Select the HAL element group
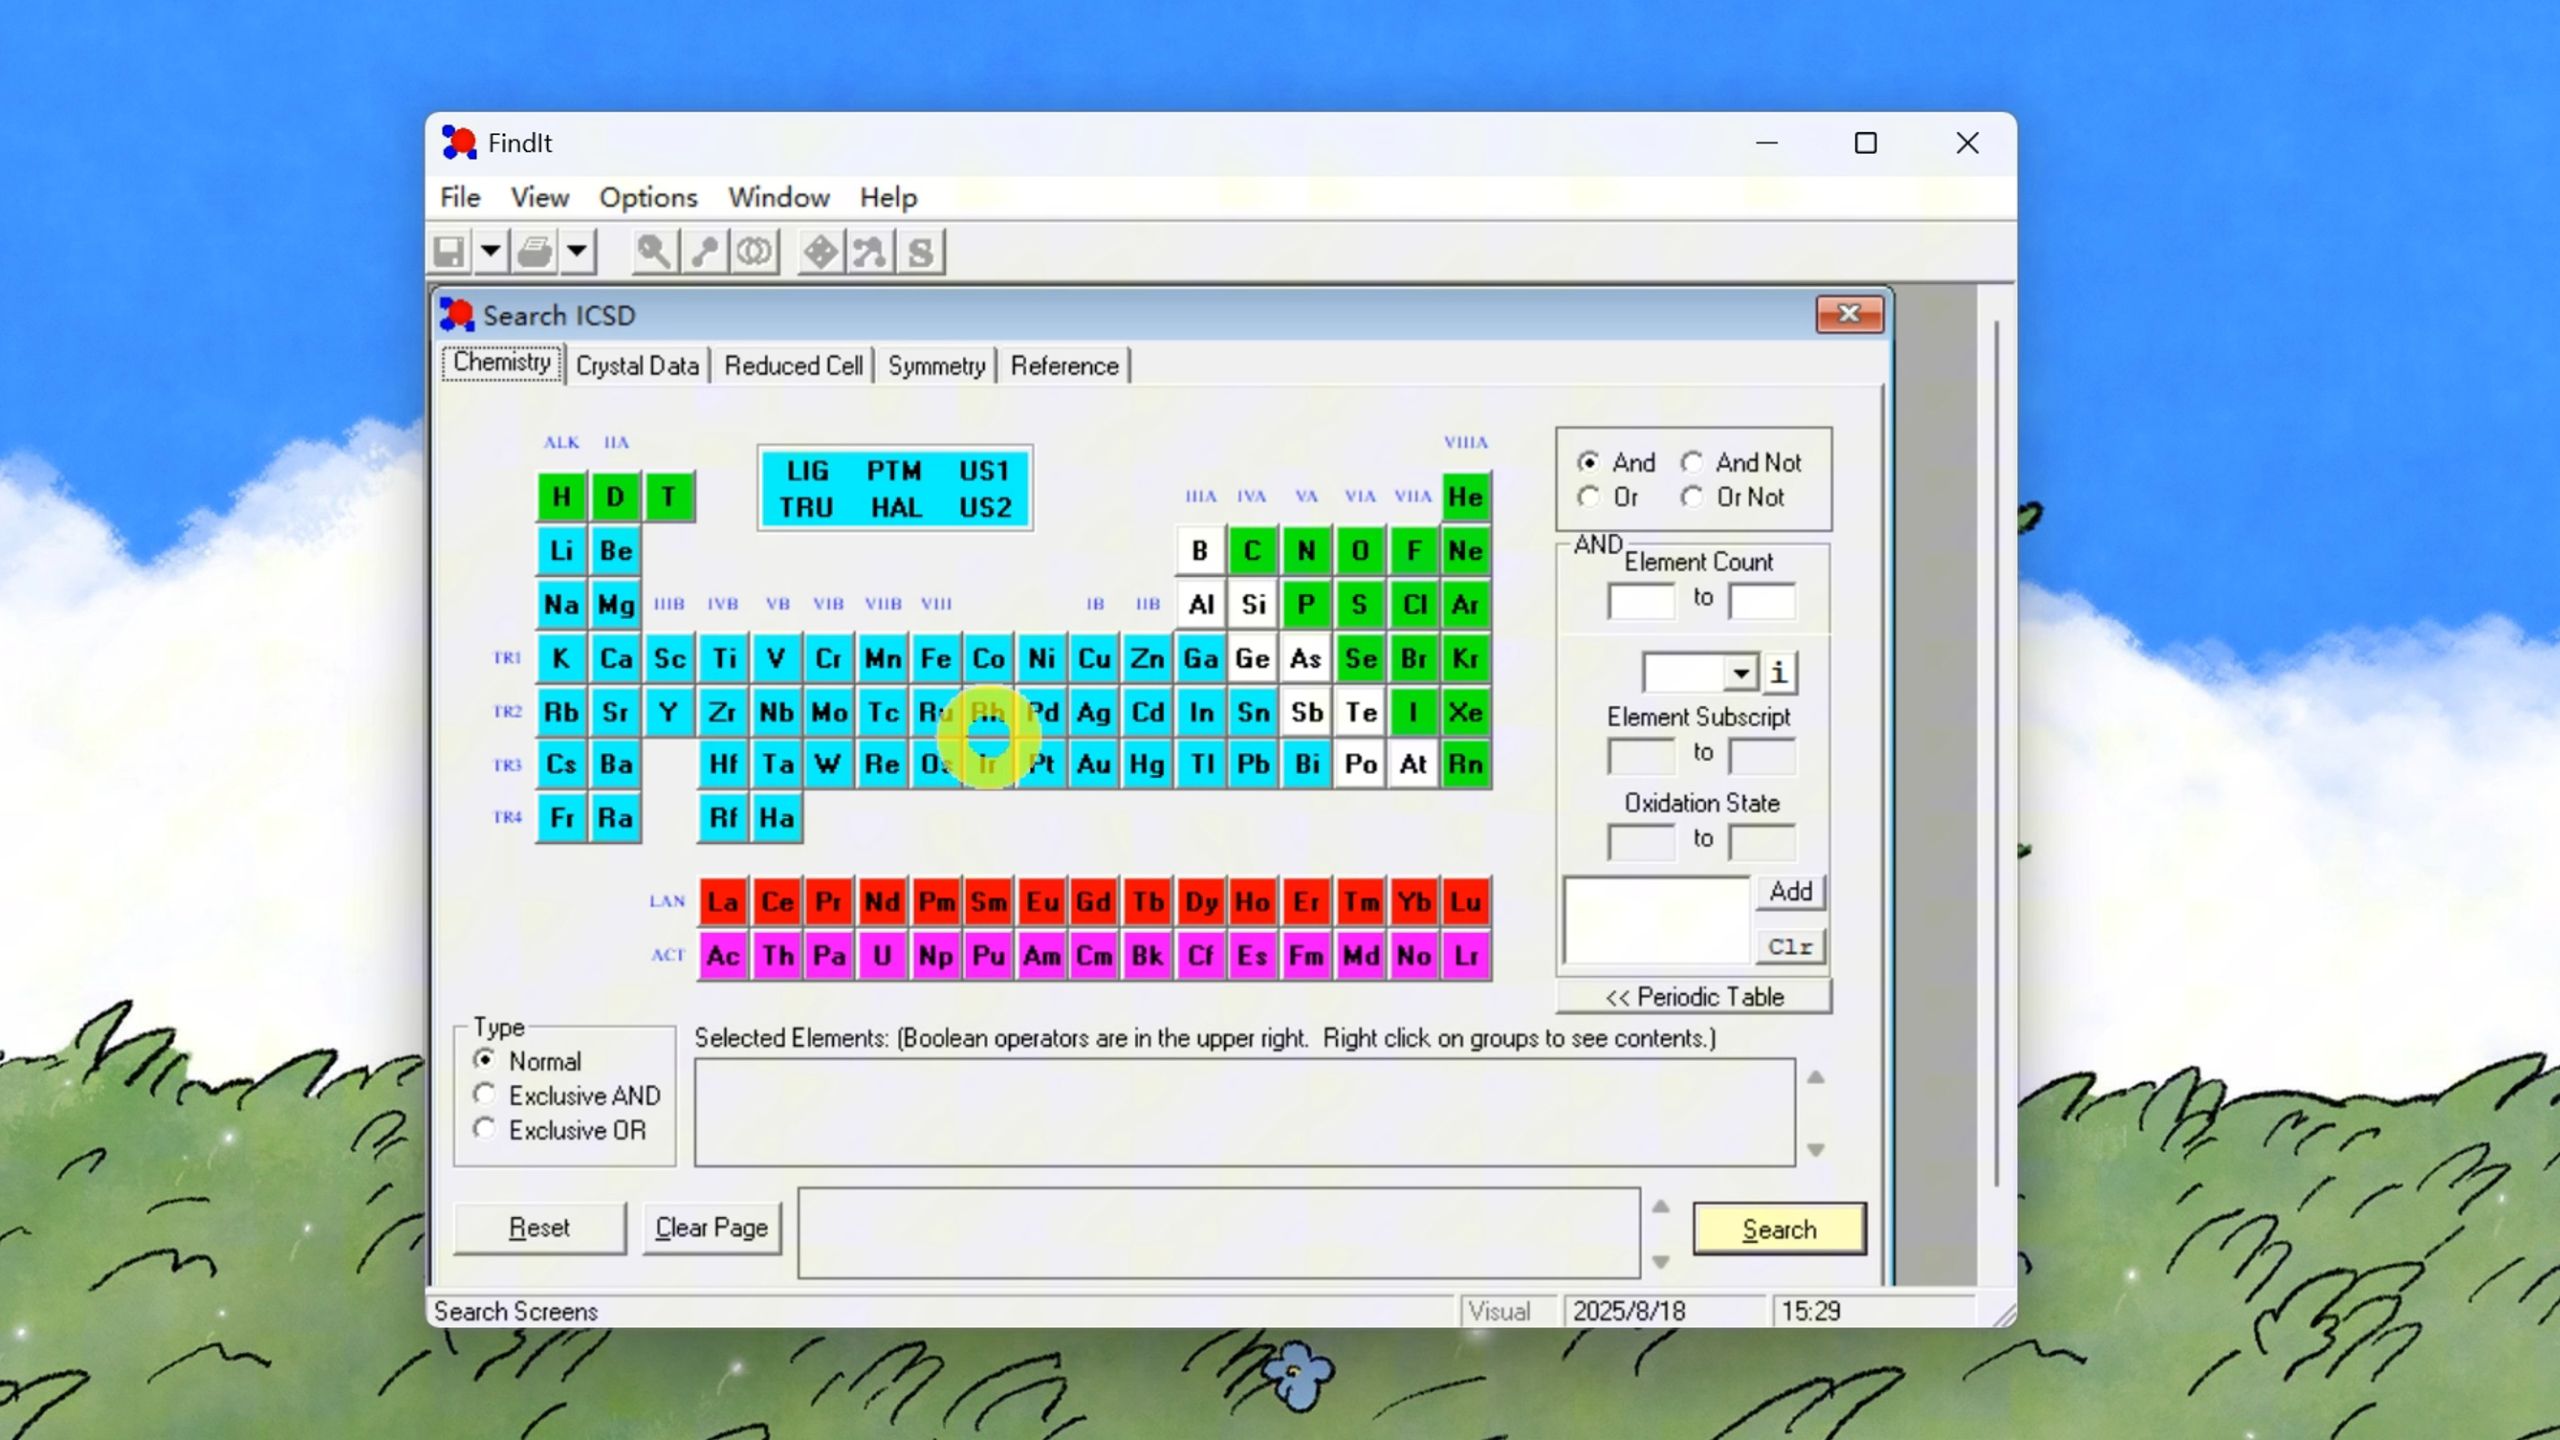Image resolution: width=2560 pixels, height=1440 pixels. click(896, 508)
